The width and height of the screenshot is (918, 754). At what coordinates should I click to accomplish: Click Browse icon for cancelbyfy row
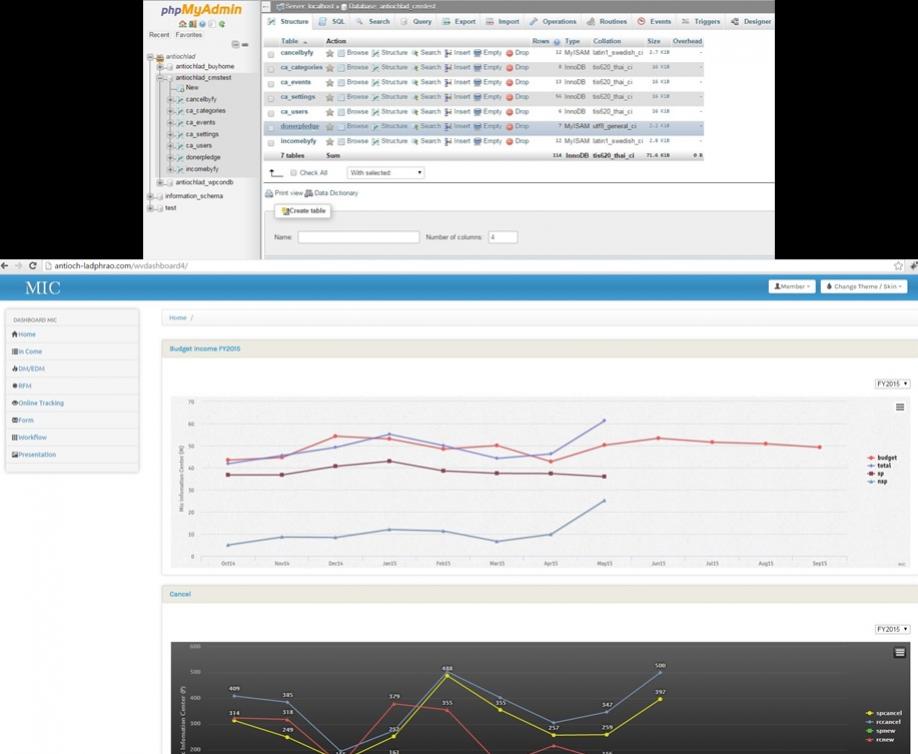[x=341, y=53]
